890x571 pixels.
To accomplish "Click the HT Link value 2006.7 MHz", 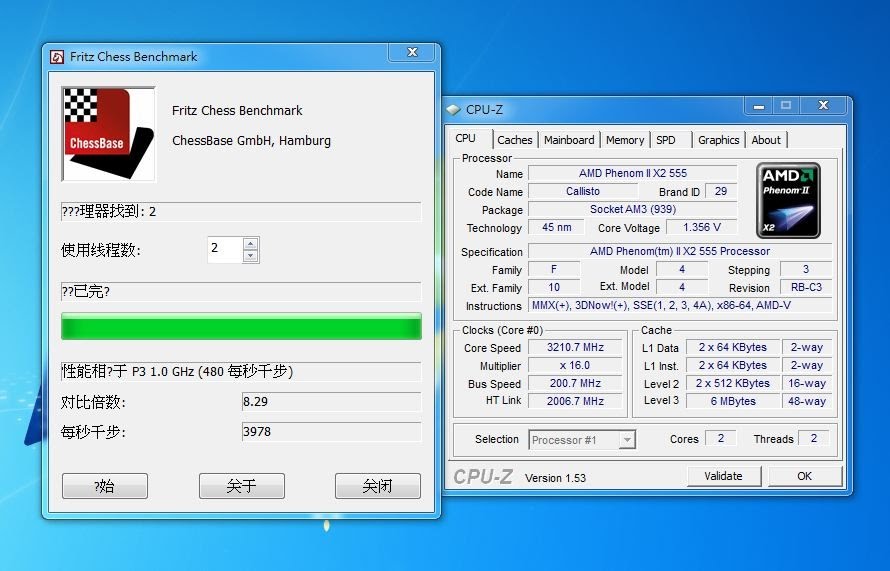I will (x=576, y=401).
